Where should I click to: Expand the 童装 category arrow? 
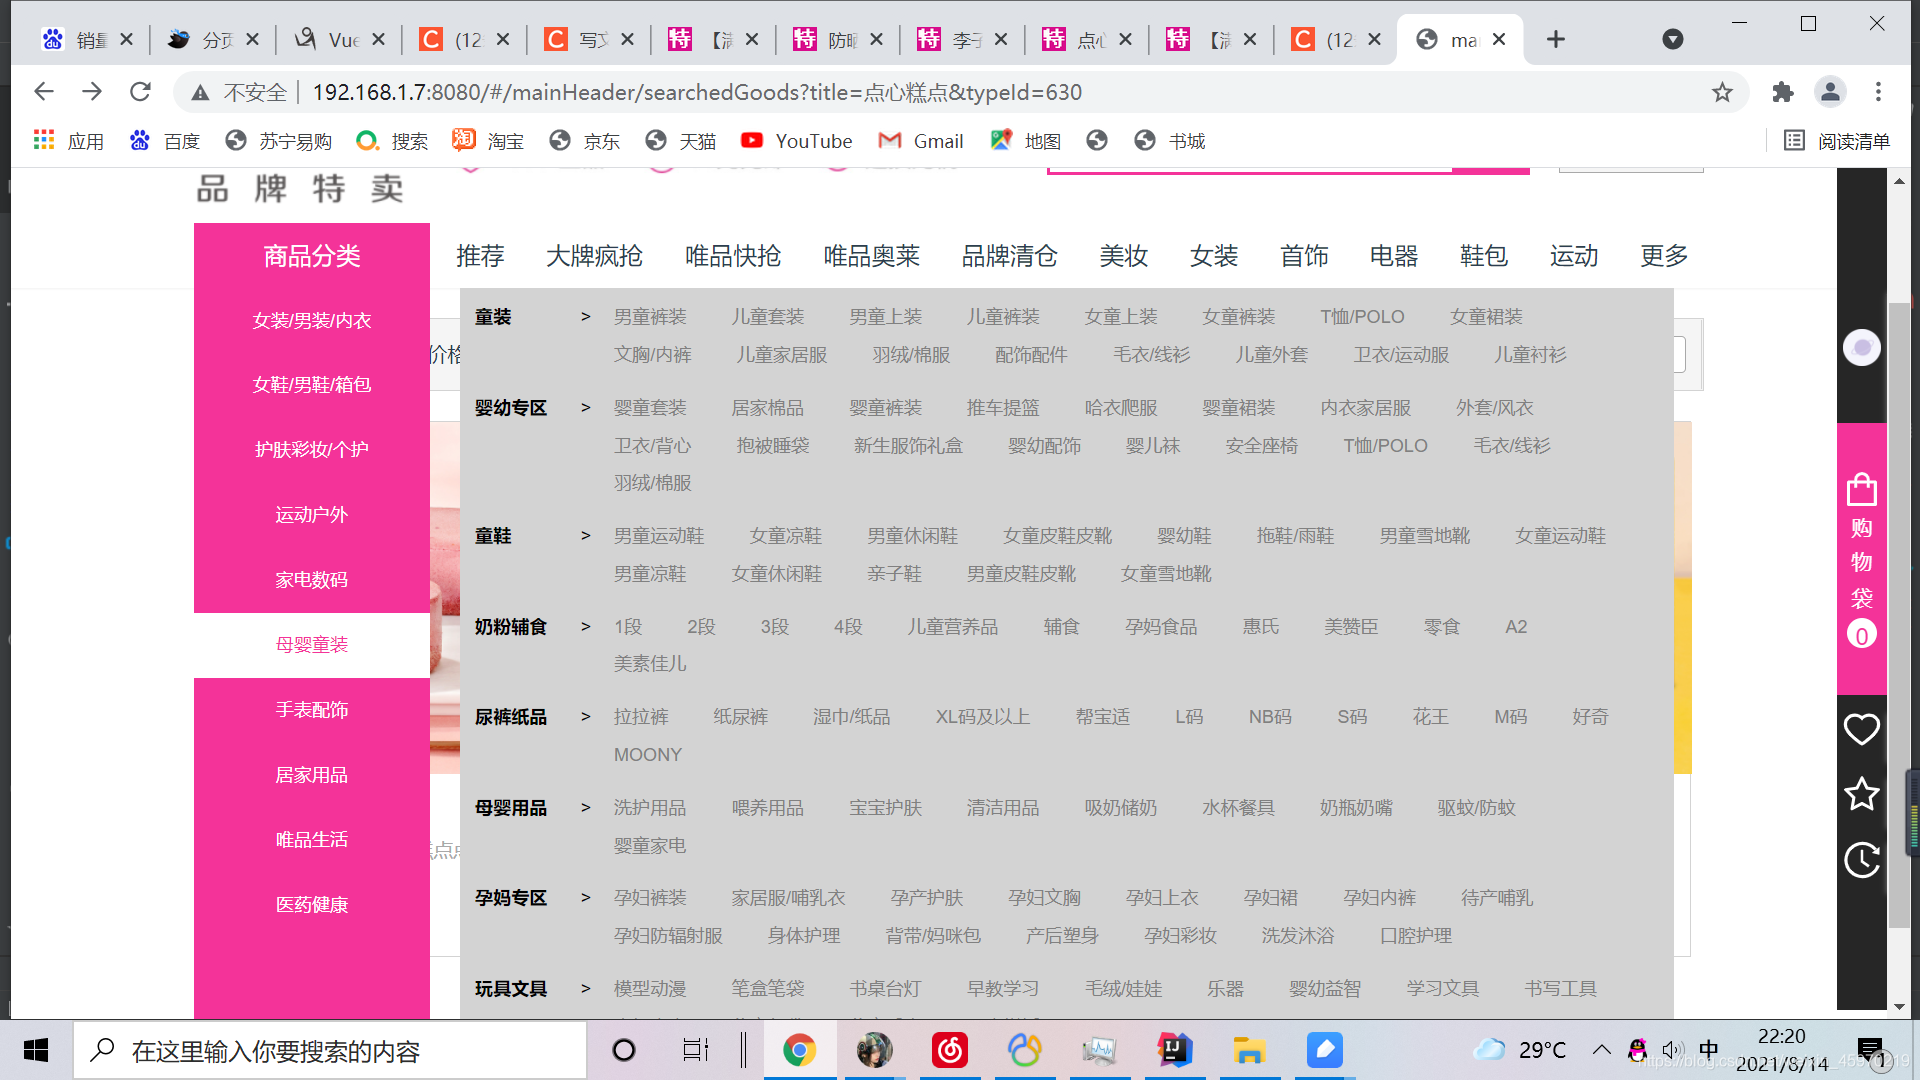click(x=586, y=317)
